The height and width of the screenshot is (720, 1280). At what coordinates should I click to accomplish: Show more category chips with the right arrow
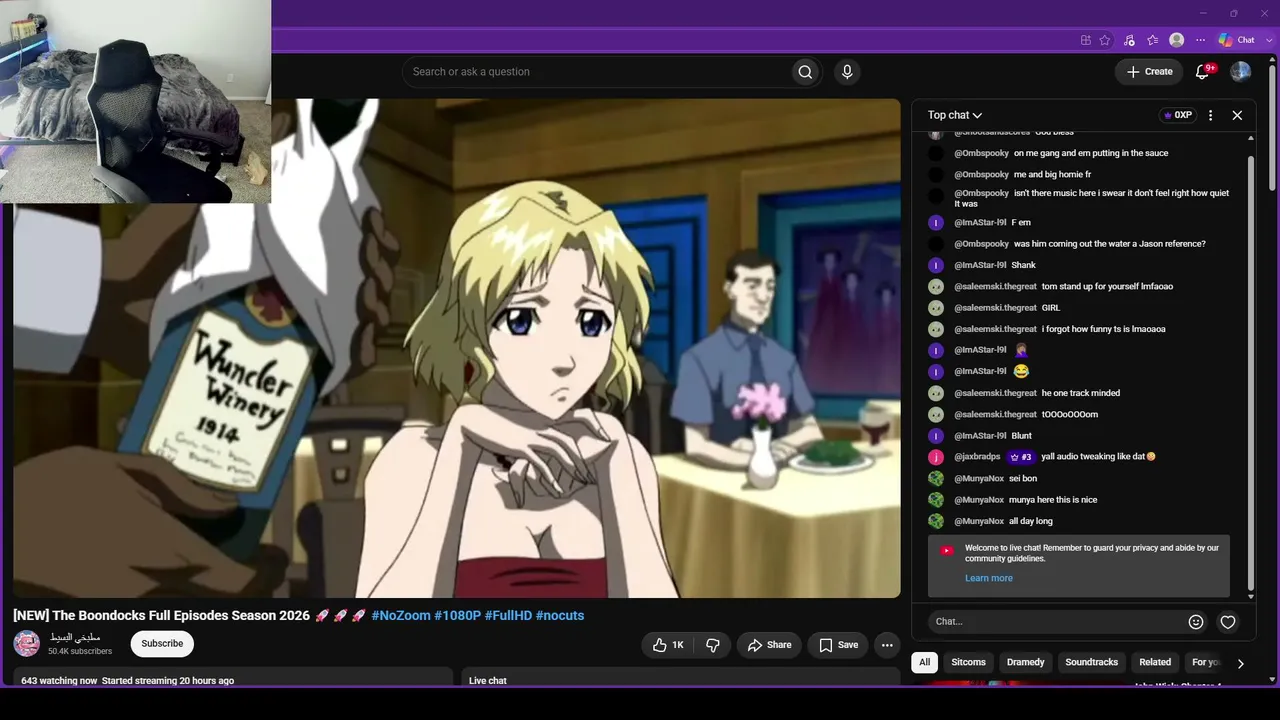point(1240,663)
